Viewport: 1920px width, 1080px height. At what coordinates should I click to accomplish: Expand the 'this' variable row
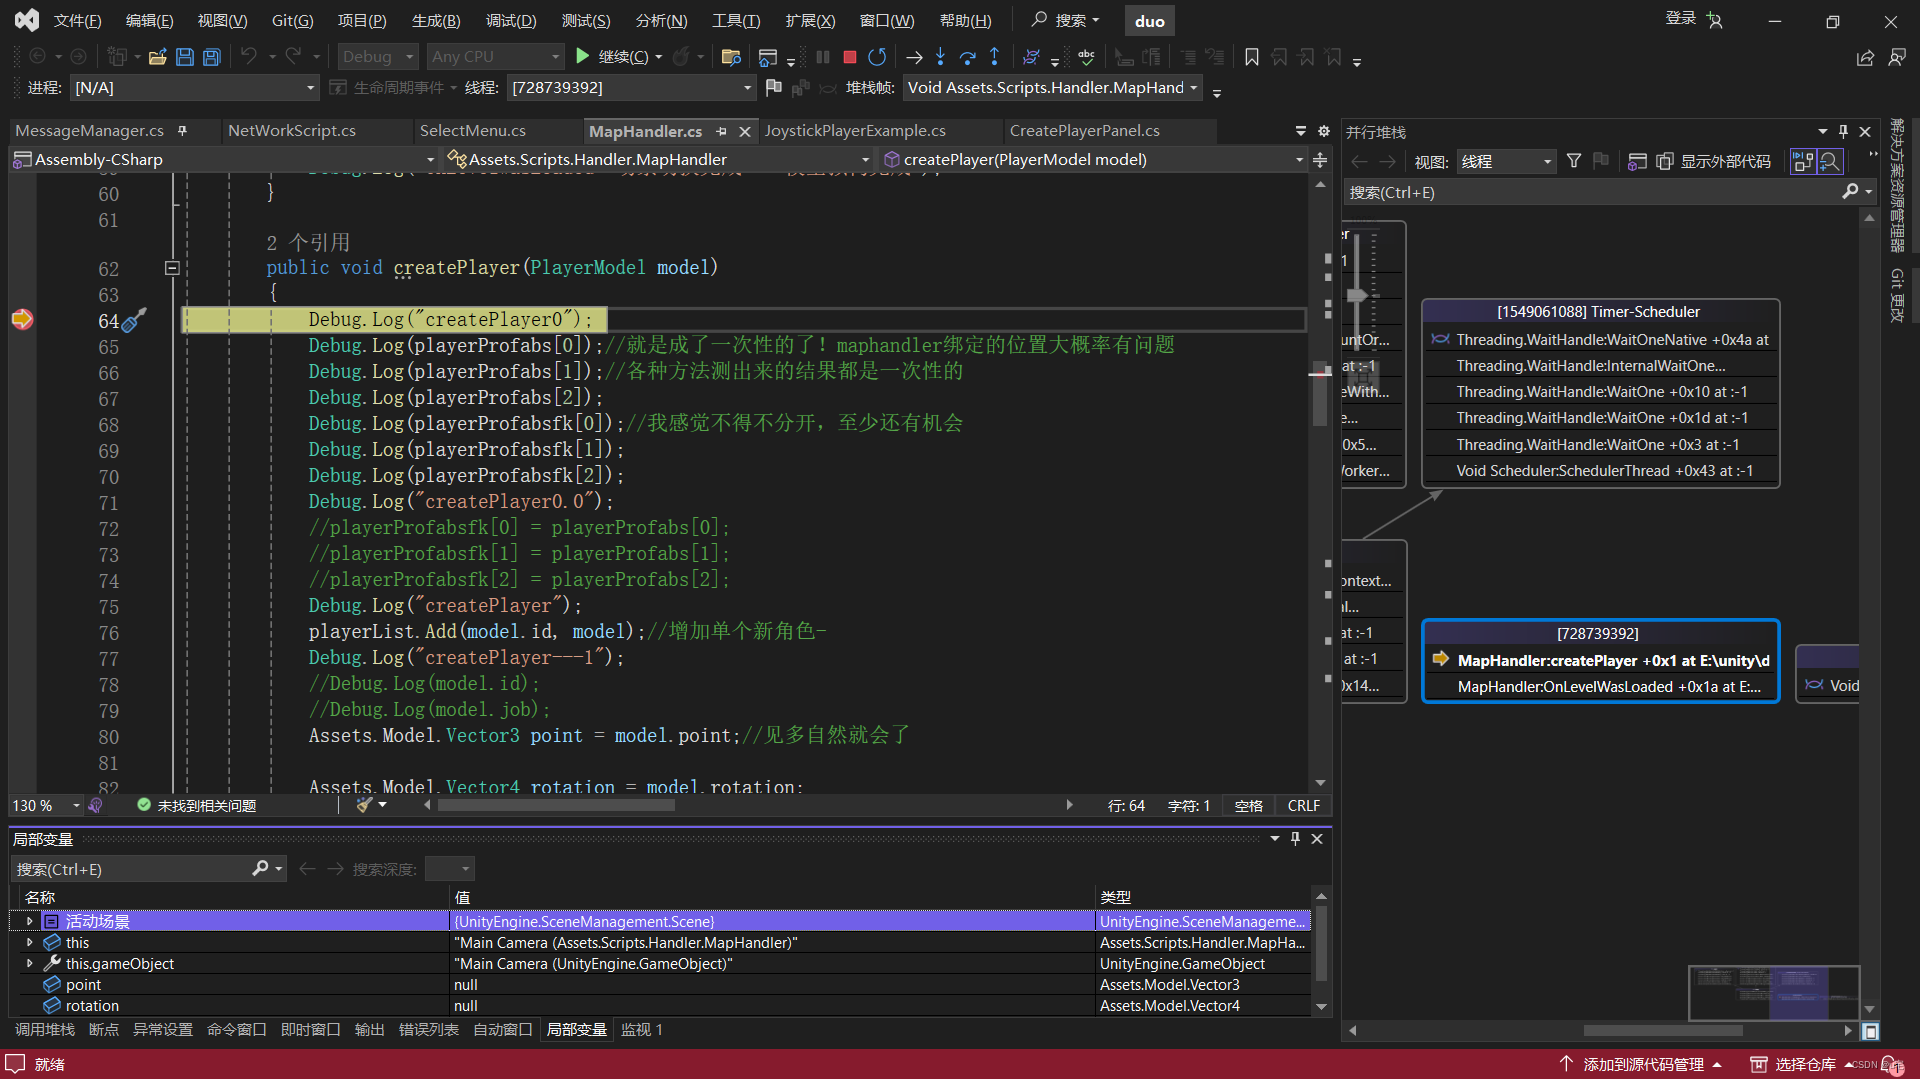(29, 942)
